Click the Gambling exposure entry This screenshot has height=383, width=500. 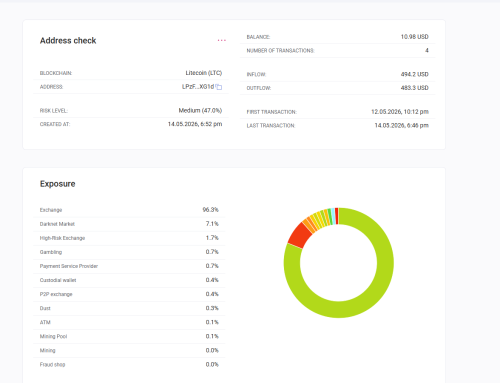129,252
